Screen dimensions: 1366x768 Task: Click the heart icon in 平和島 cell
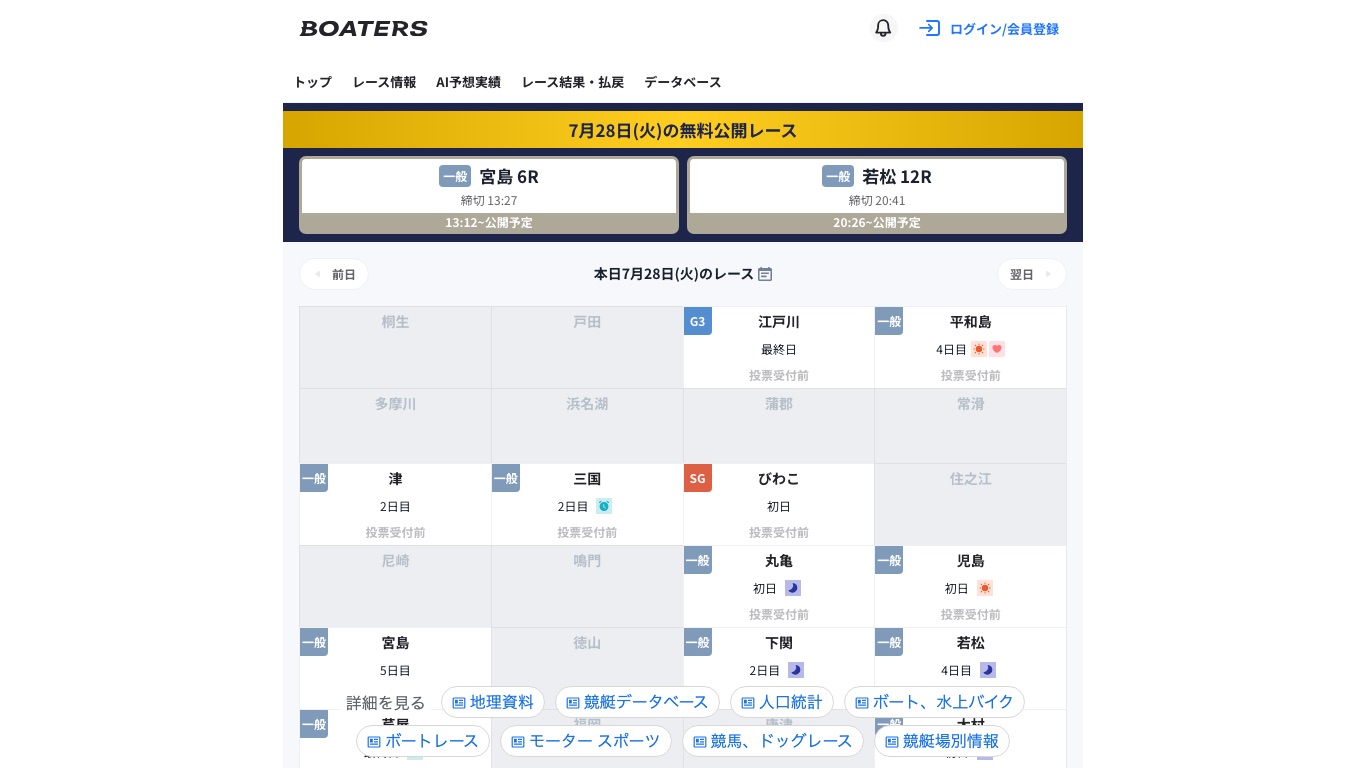tap(997, 349)
